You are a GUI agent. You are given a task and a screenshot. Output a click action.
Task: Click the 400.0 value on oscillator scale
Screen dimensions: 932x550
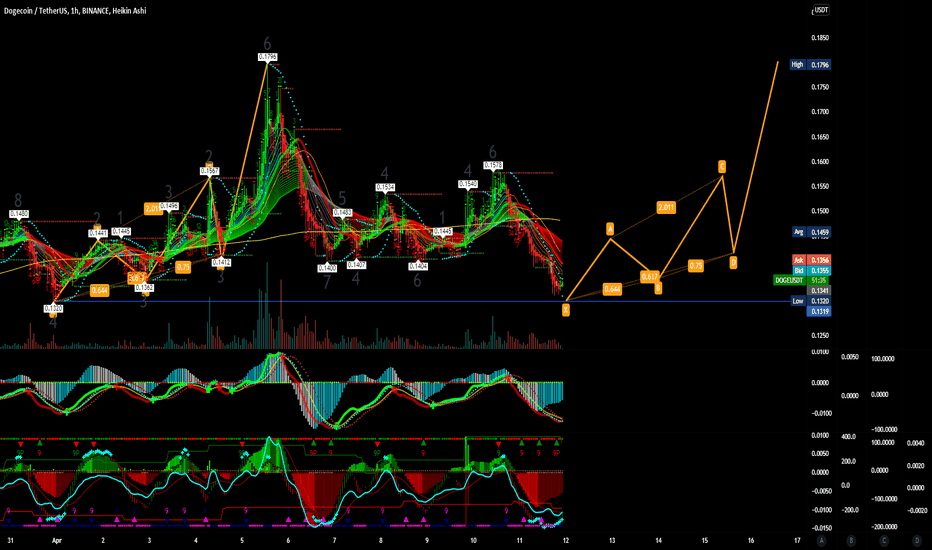pos(849,436)
